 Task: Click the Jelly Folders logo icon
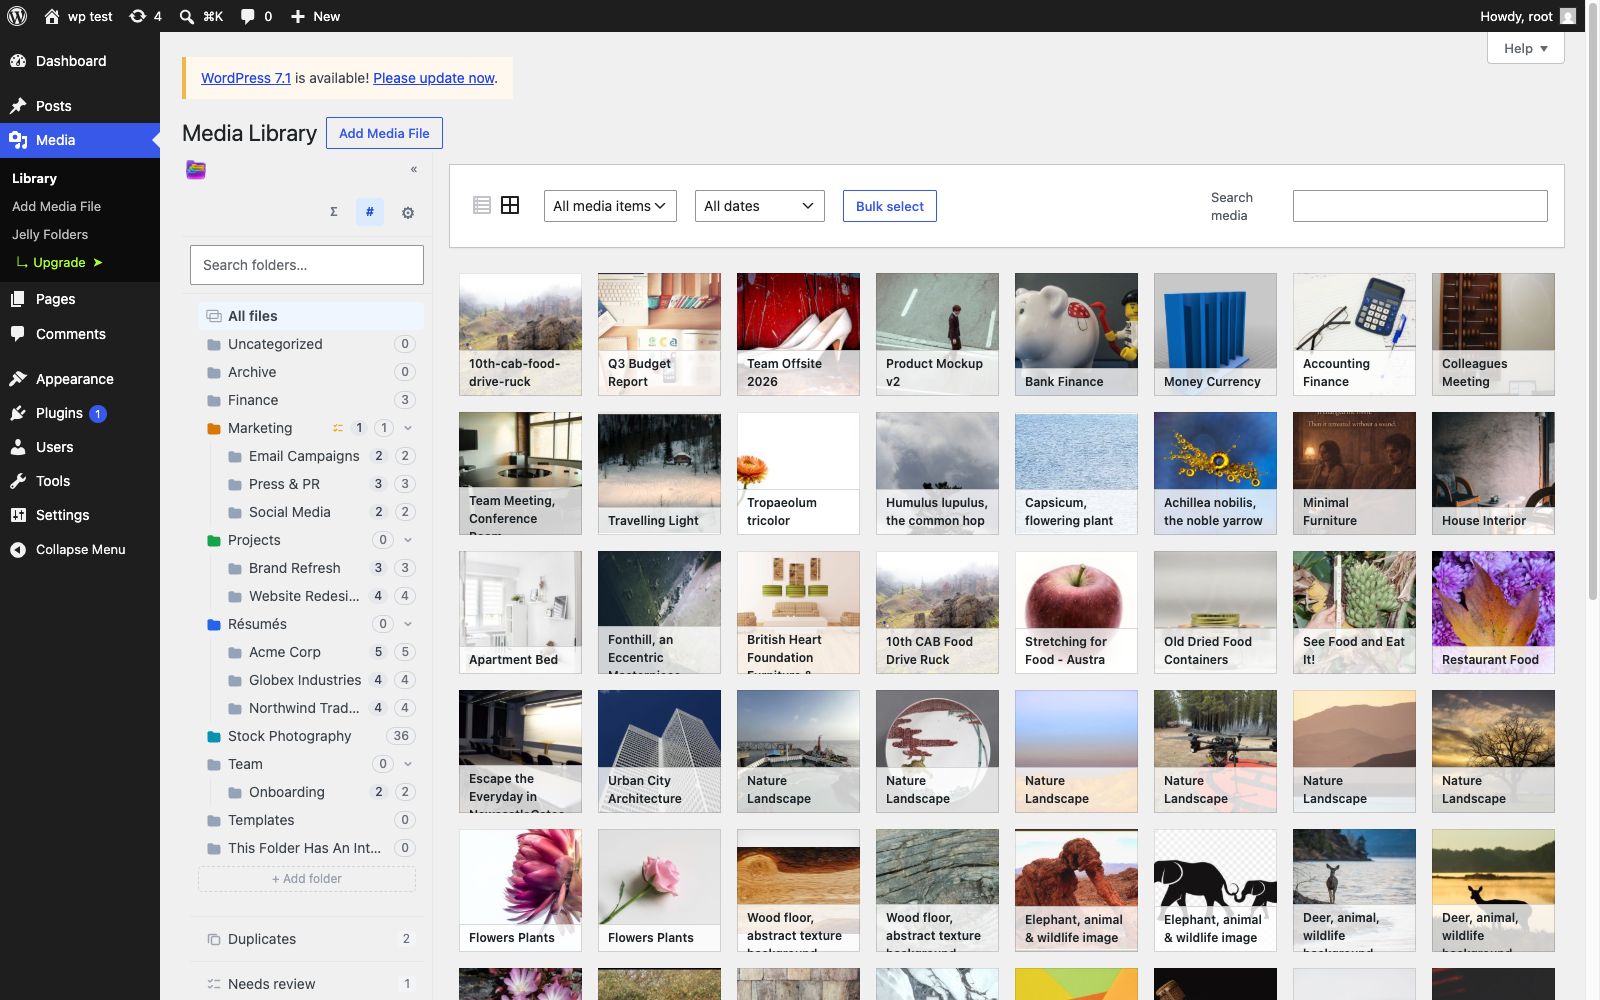click(x=196, y=170)
